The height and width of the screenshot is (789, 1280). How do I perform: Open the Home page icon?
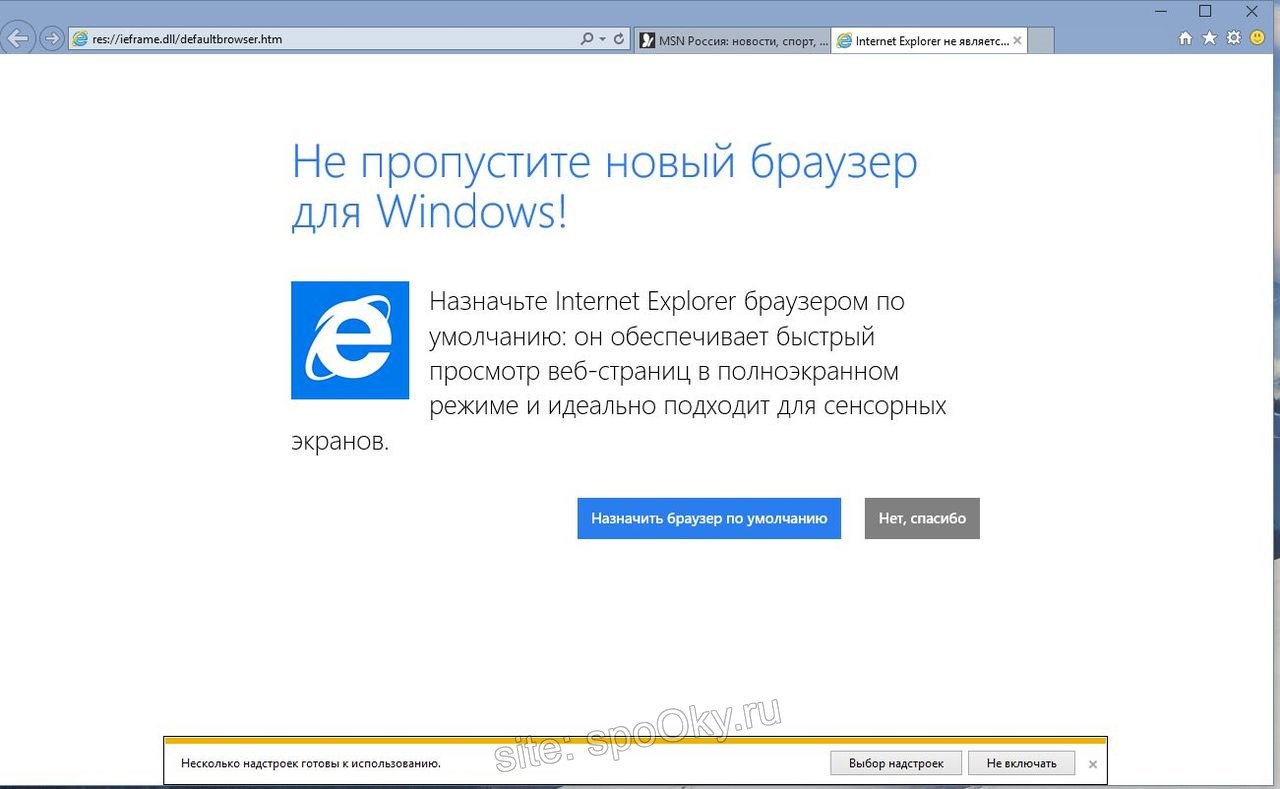[1186, 38]
